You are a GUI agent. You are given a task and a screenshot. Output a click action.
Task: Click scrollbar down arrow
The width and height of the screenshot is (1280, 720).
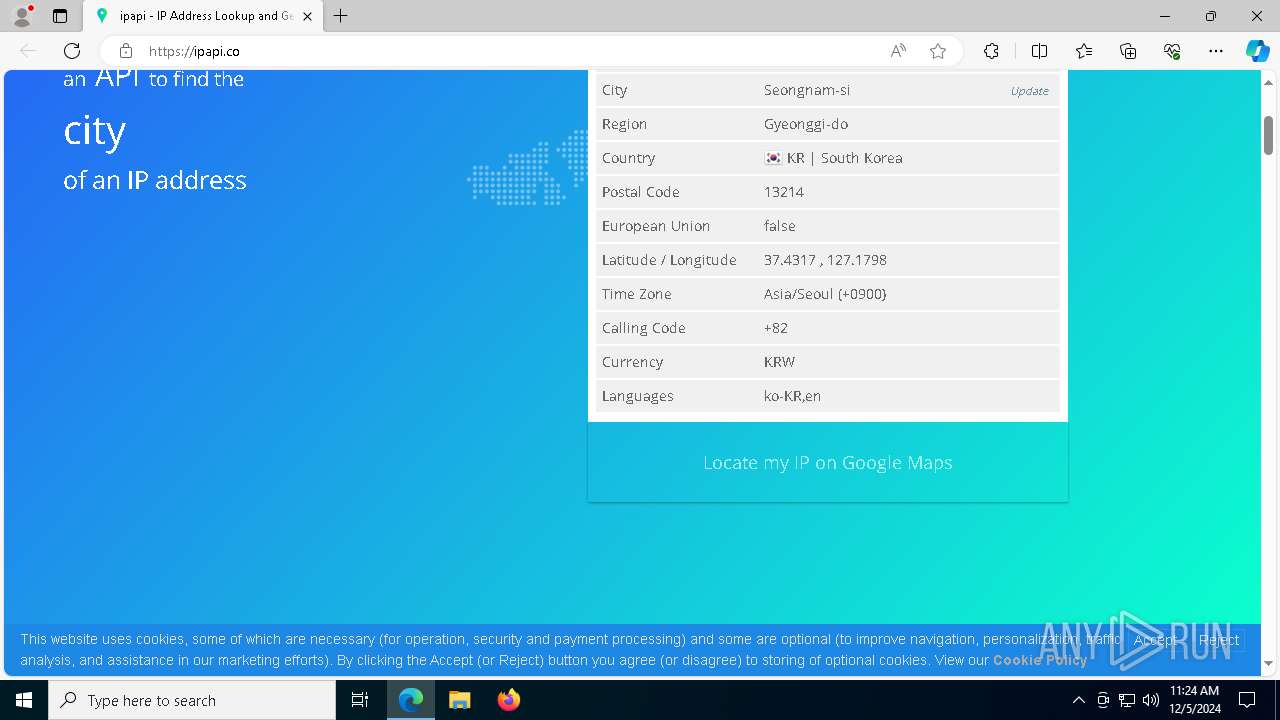coord(1268,663)
